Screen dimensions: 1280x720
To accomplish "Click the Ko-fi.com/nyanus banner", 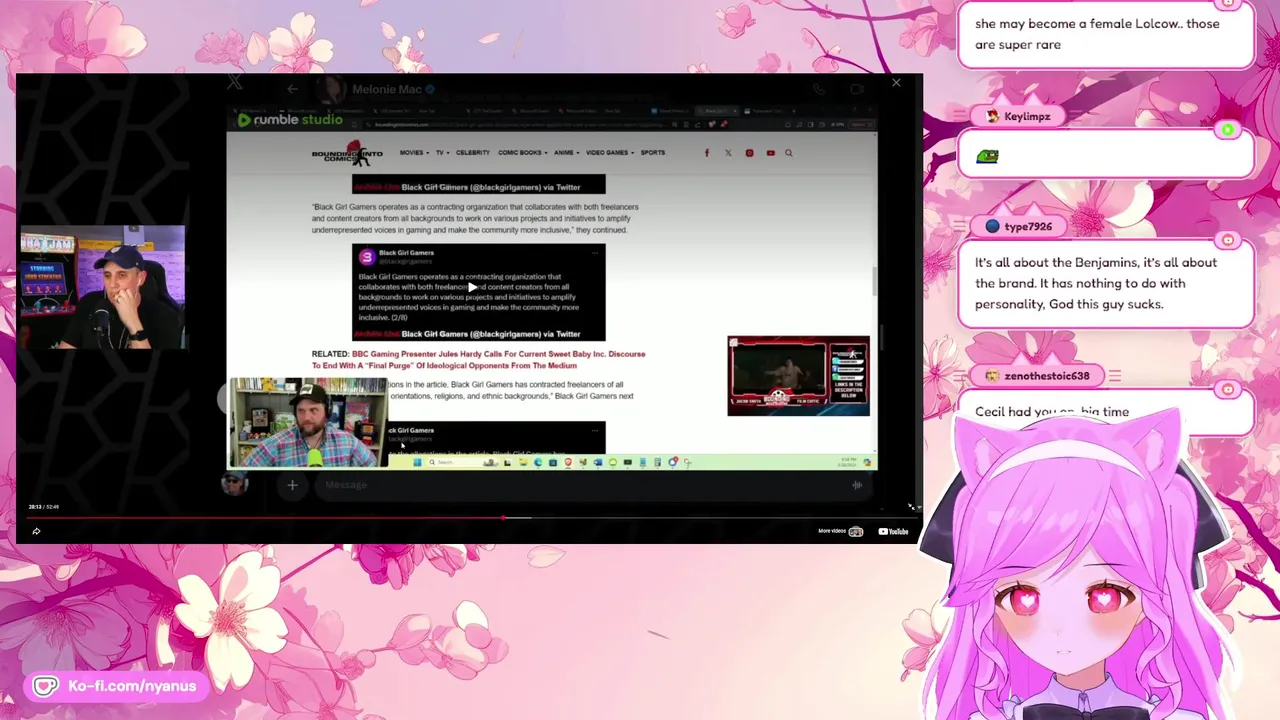I will 119,686.
